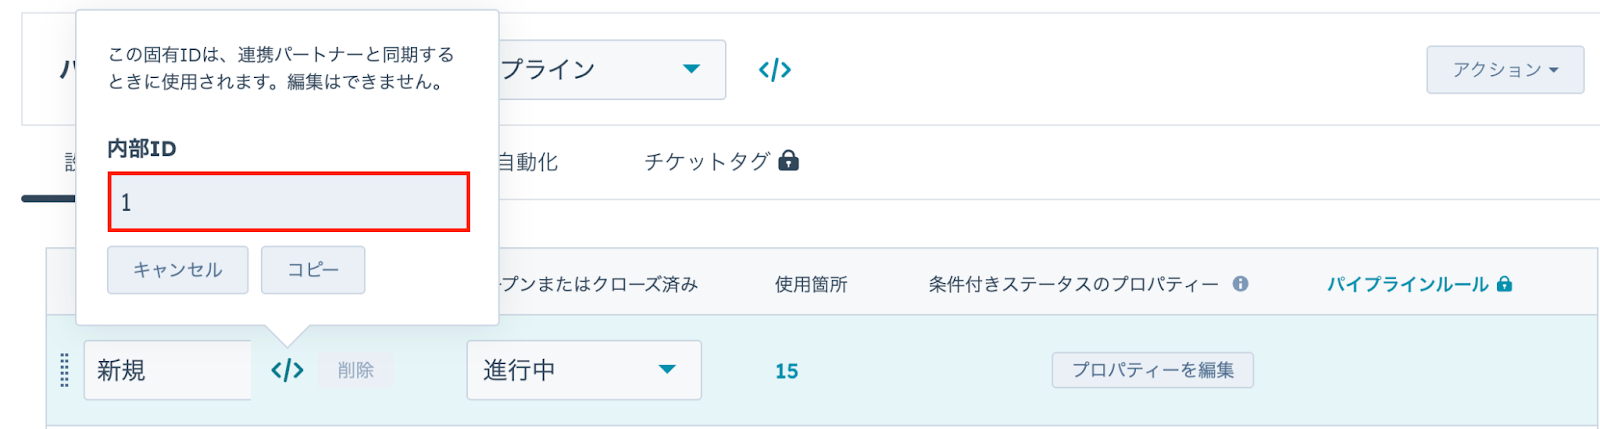Open the pipeline selection dropdown
Image resolution: width=1600 pixels, height=429 pixels.
pyautogui.click(x=612, y=70)
